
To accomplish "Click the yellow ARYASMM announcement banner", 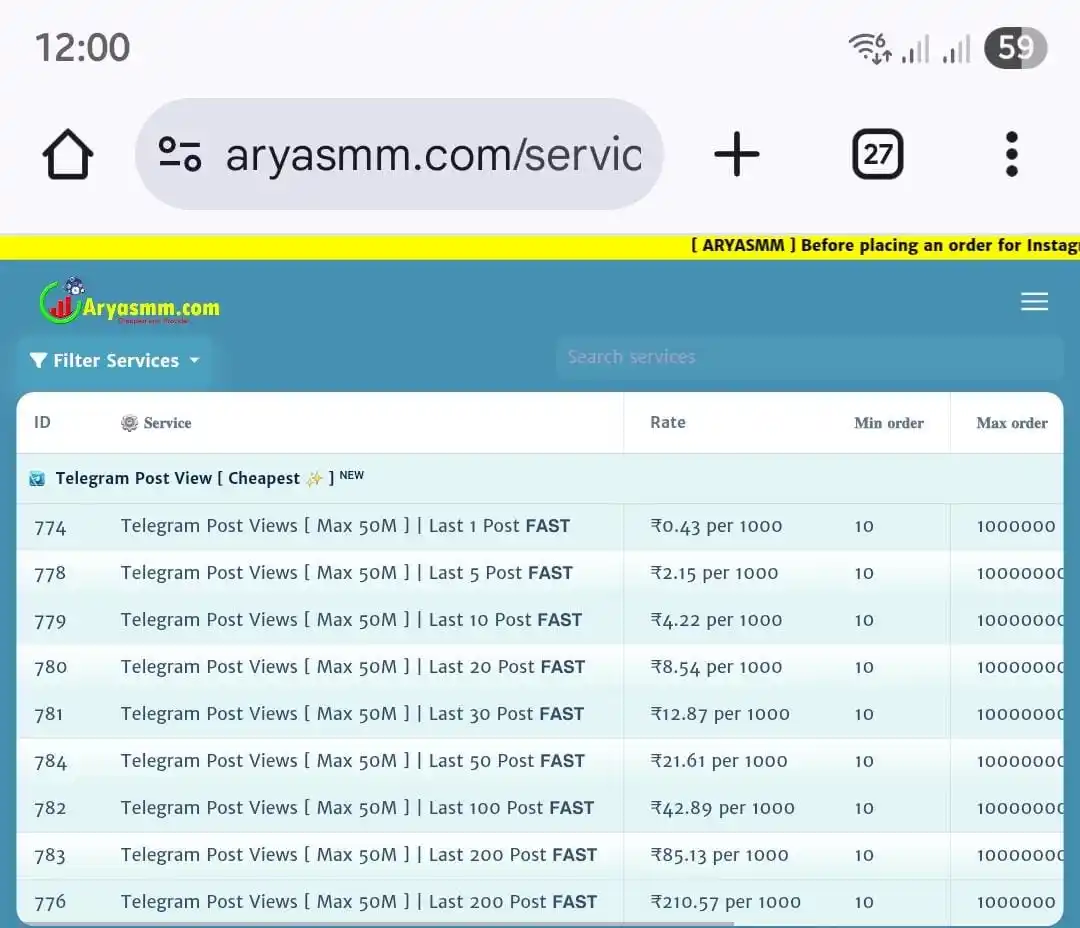I will (x=540, y=246).
